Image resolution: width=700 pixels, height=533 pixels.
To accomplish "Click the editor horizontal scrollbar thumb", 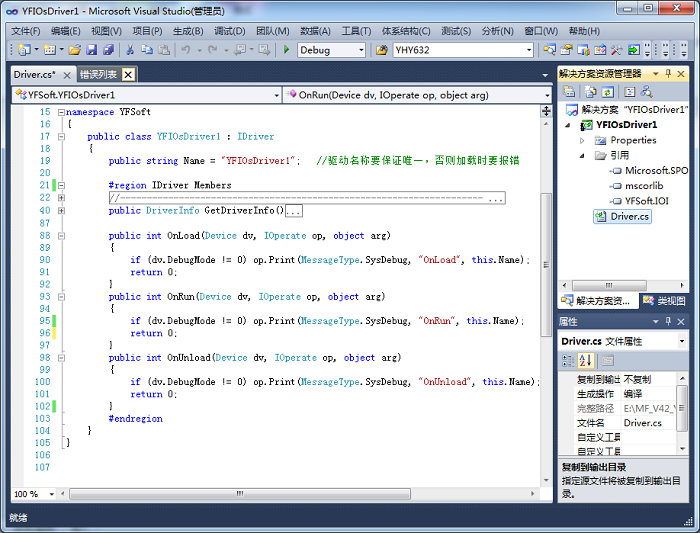I will [240, 494].
